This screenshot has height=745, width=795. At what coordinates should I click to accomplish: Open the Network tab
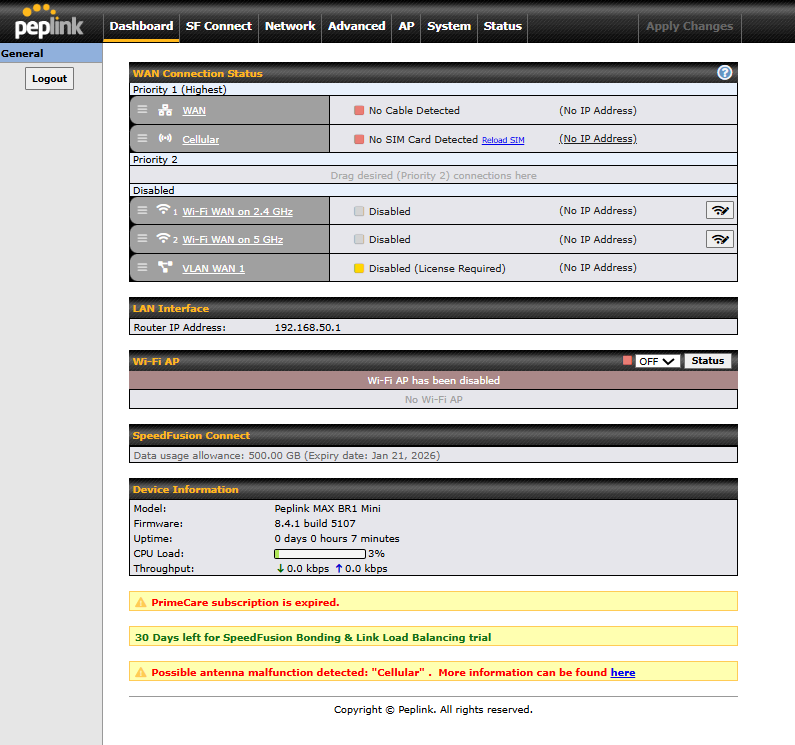pos(290,26)
